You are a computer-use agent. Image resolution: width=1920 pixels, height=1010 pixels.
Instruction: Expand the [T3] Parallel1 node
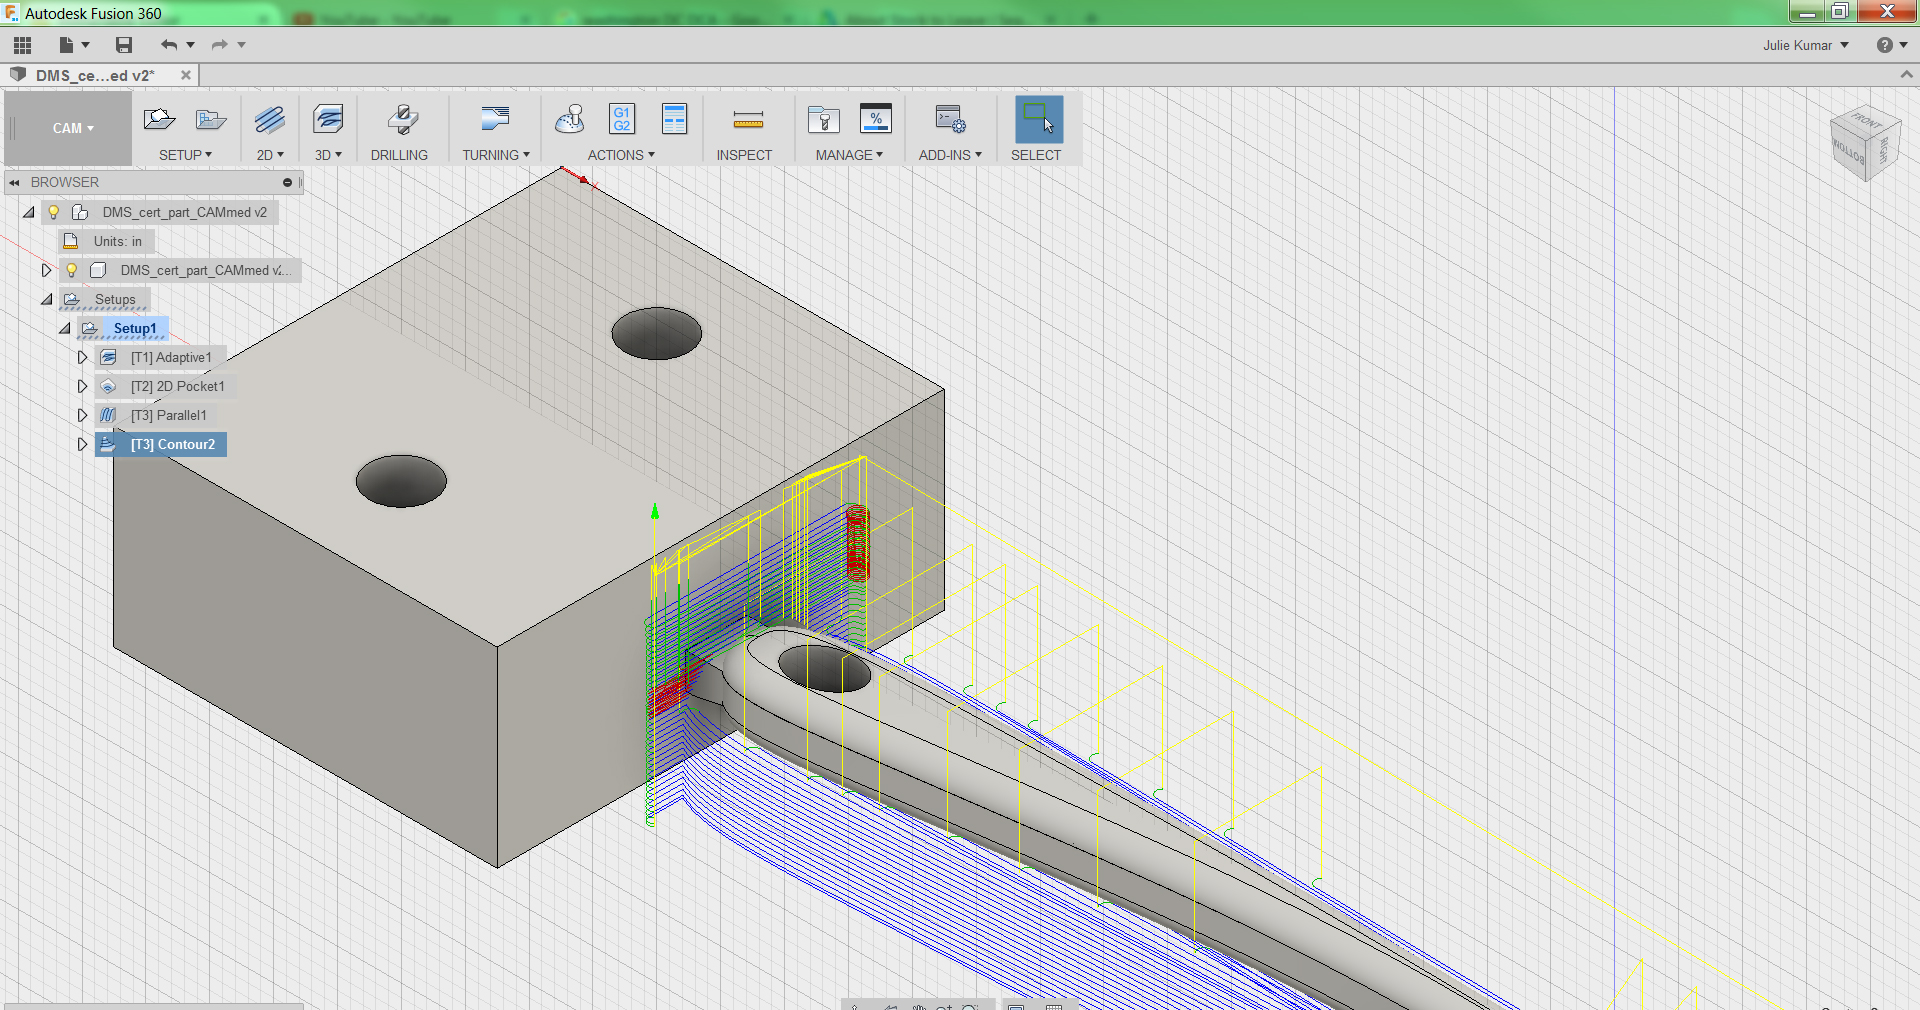83,415
